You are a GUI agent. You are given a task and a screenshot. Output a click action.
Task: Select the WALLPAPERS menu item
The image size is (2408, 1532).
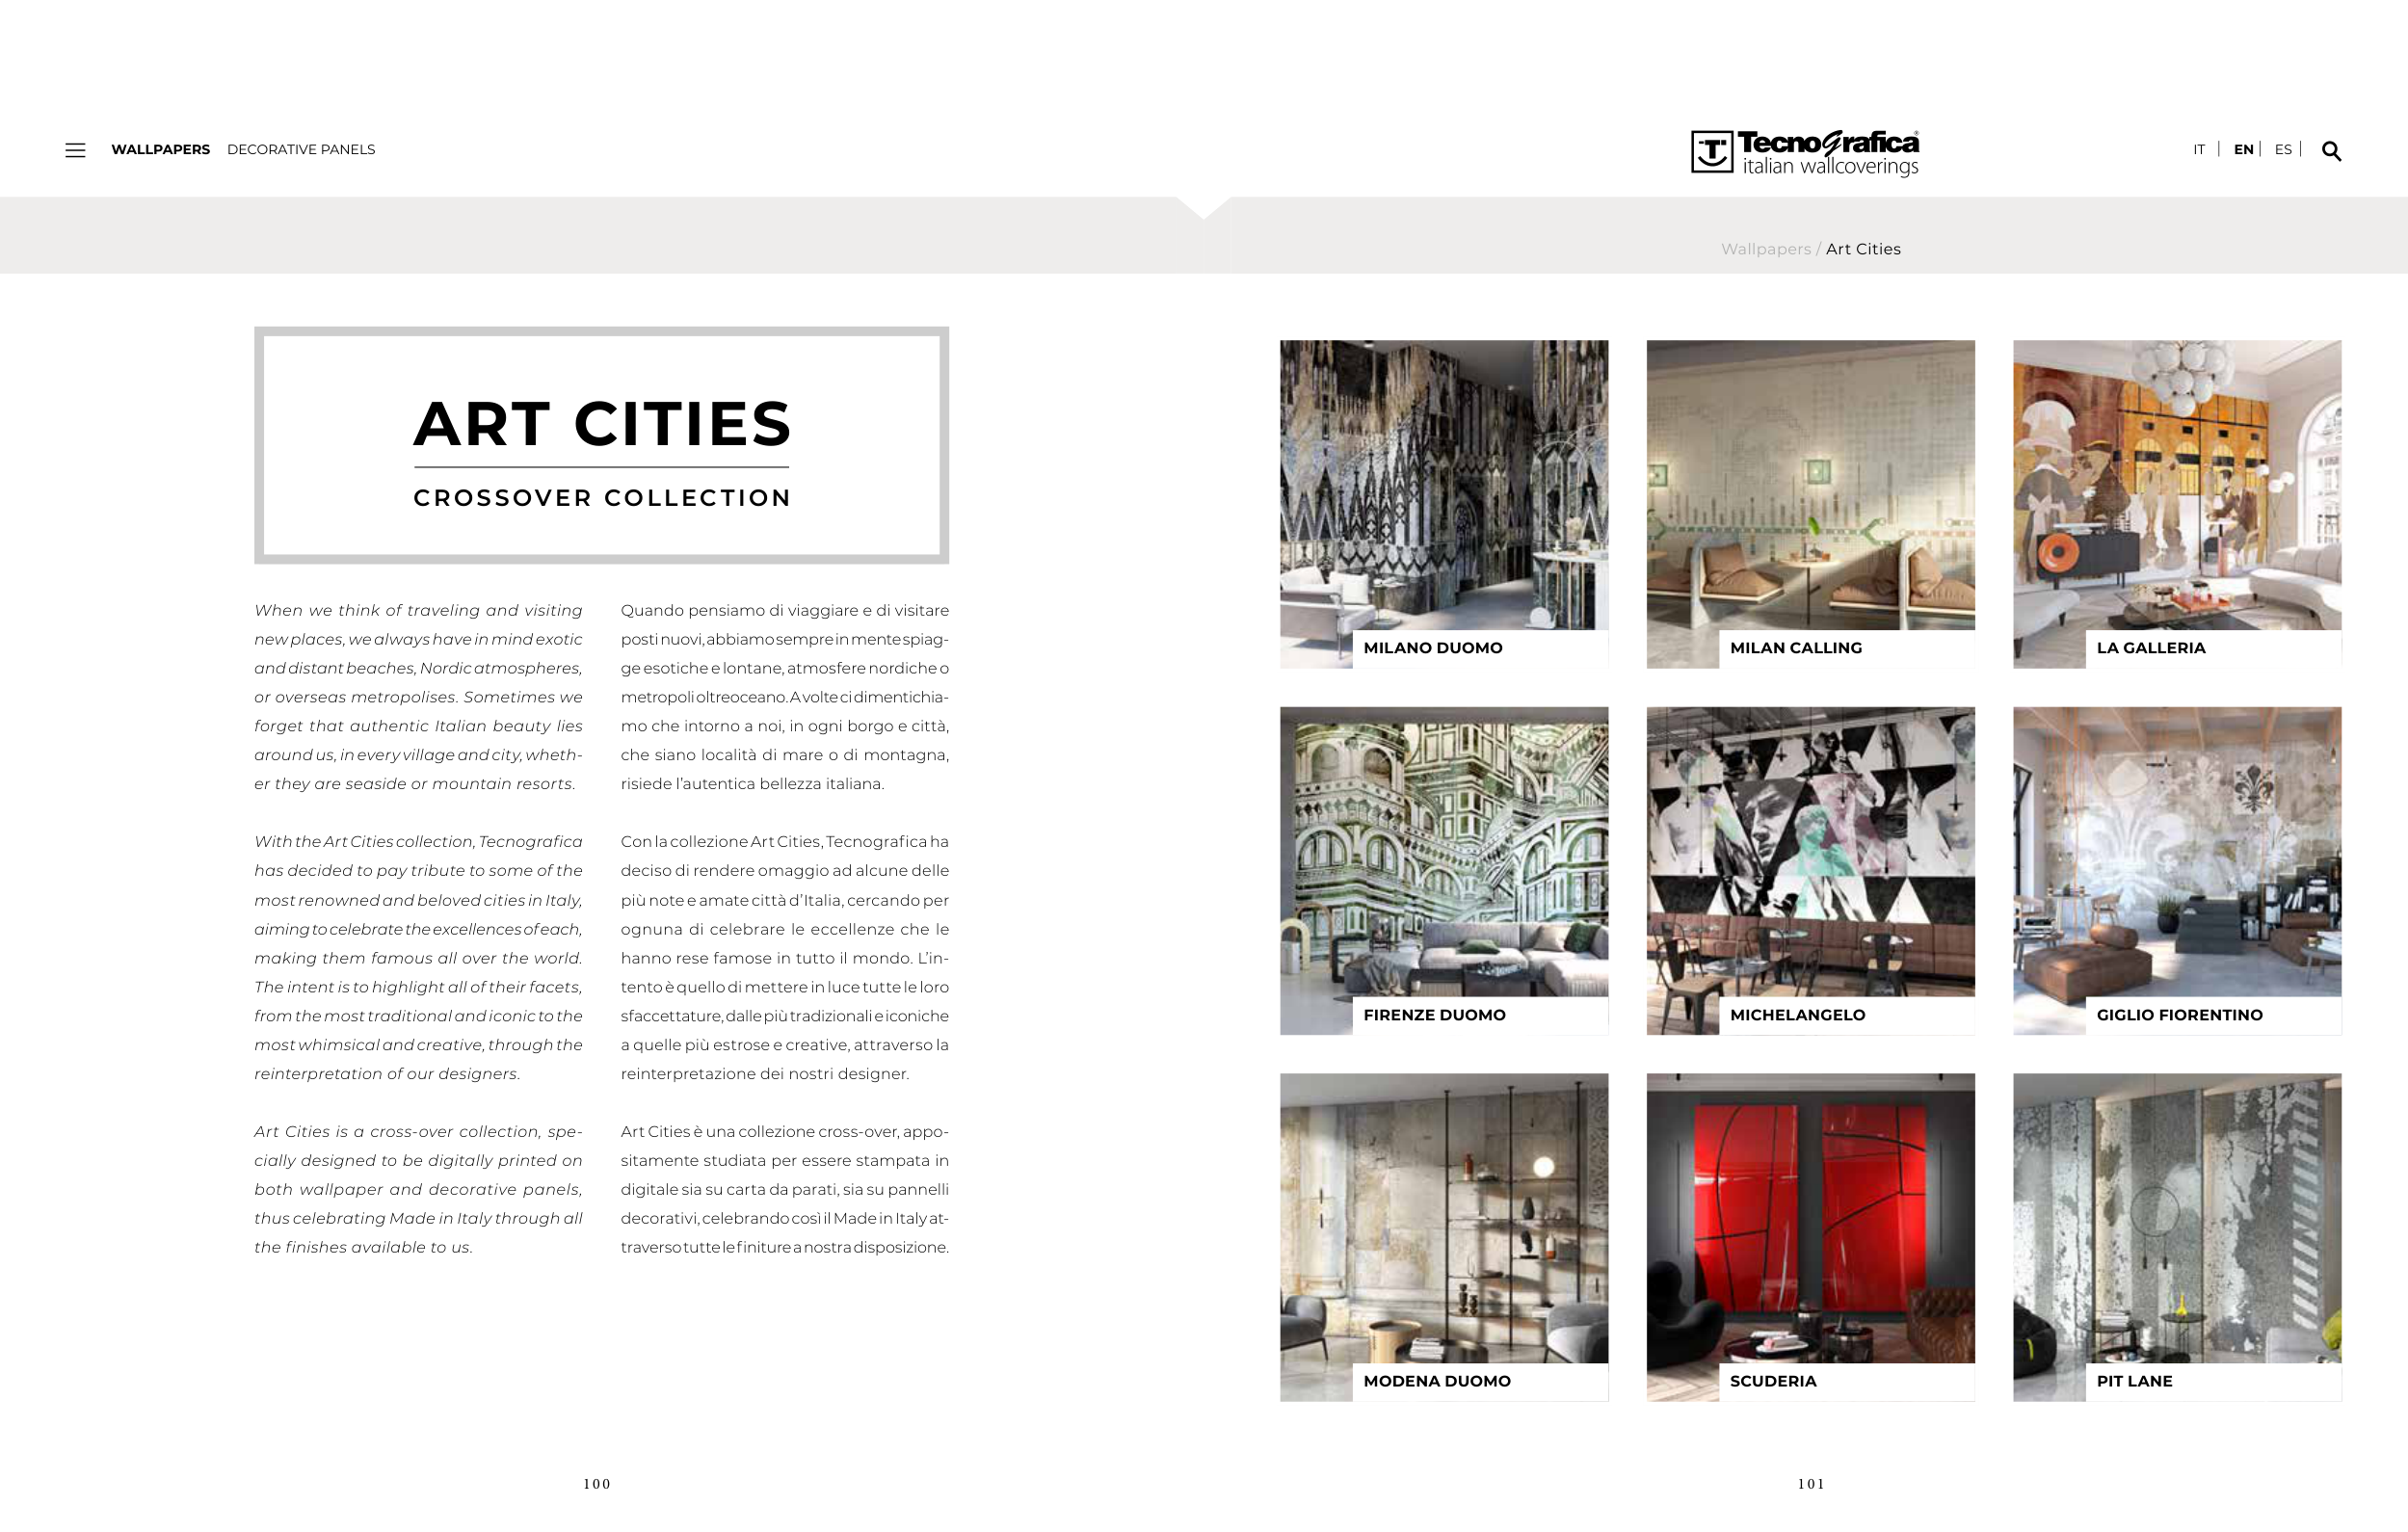(160, 149)
